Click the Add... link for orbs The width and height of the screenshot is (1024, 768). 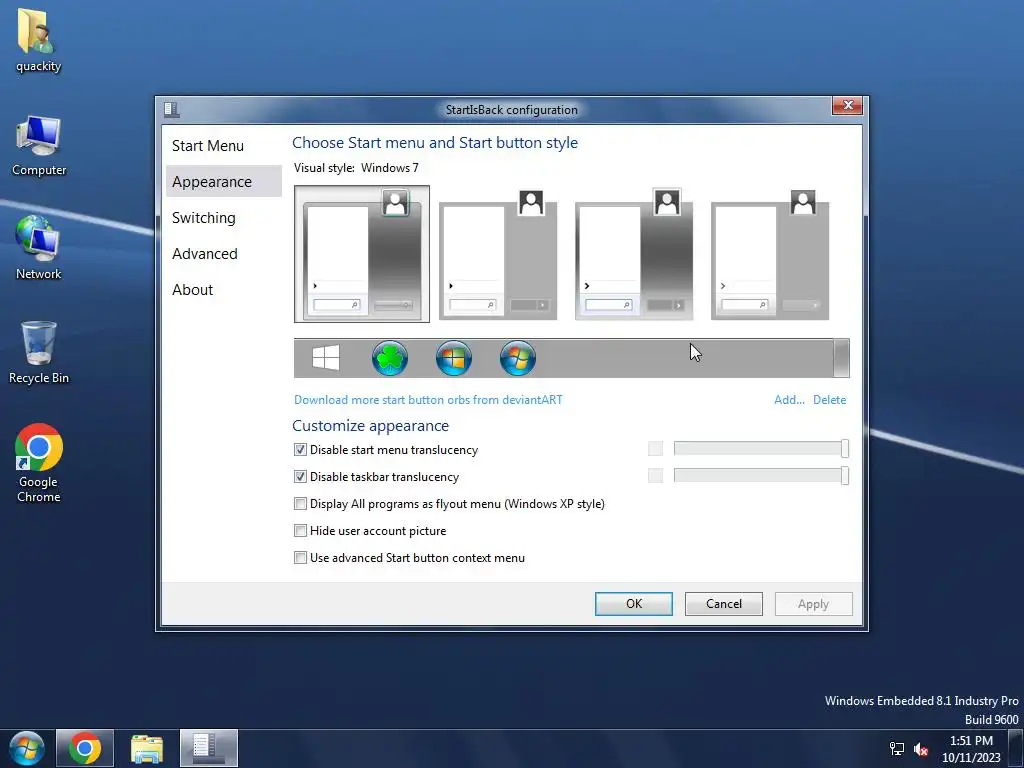click(x=789, y=400)
